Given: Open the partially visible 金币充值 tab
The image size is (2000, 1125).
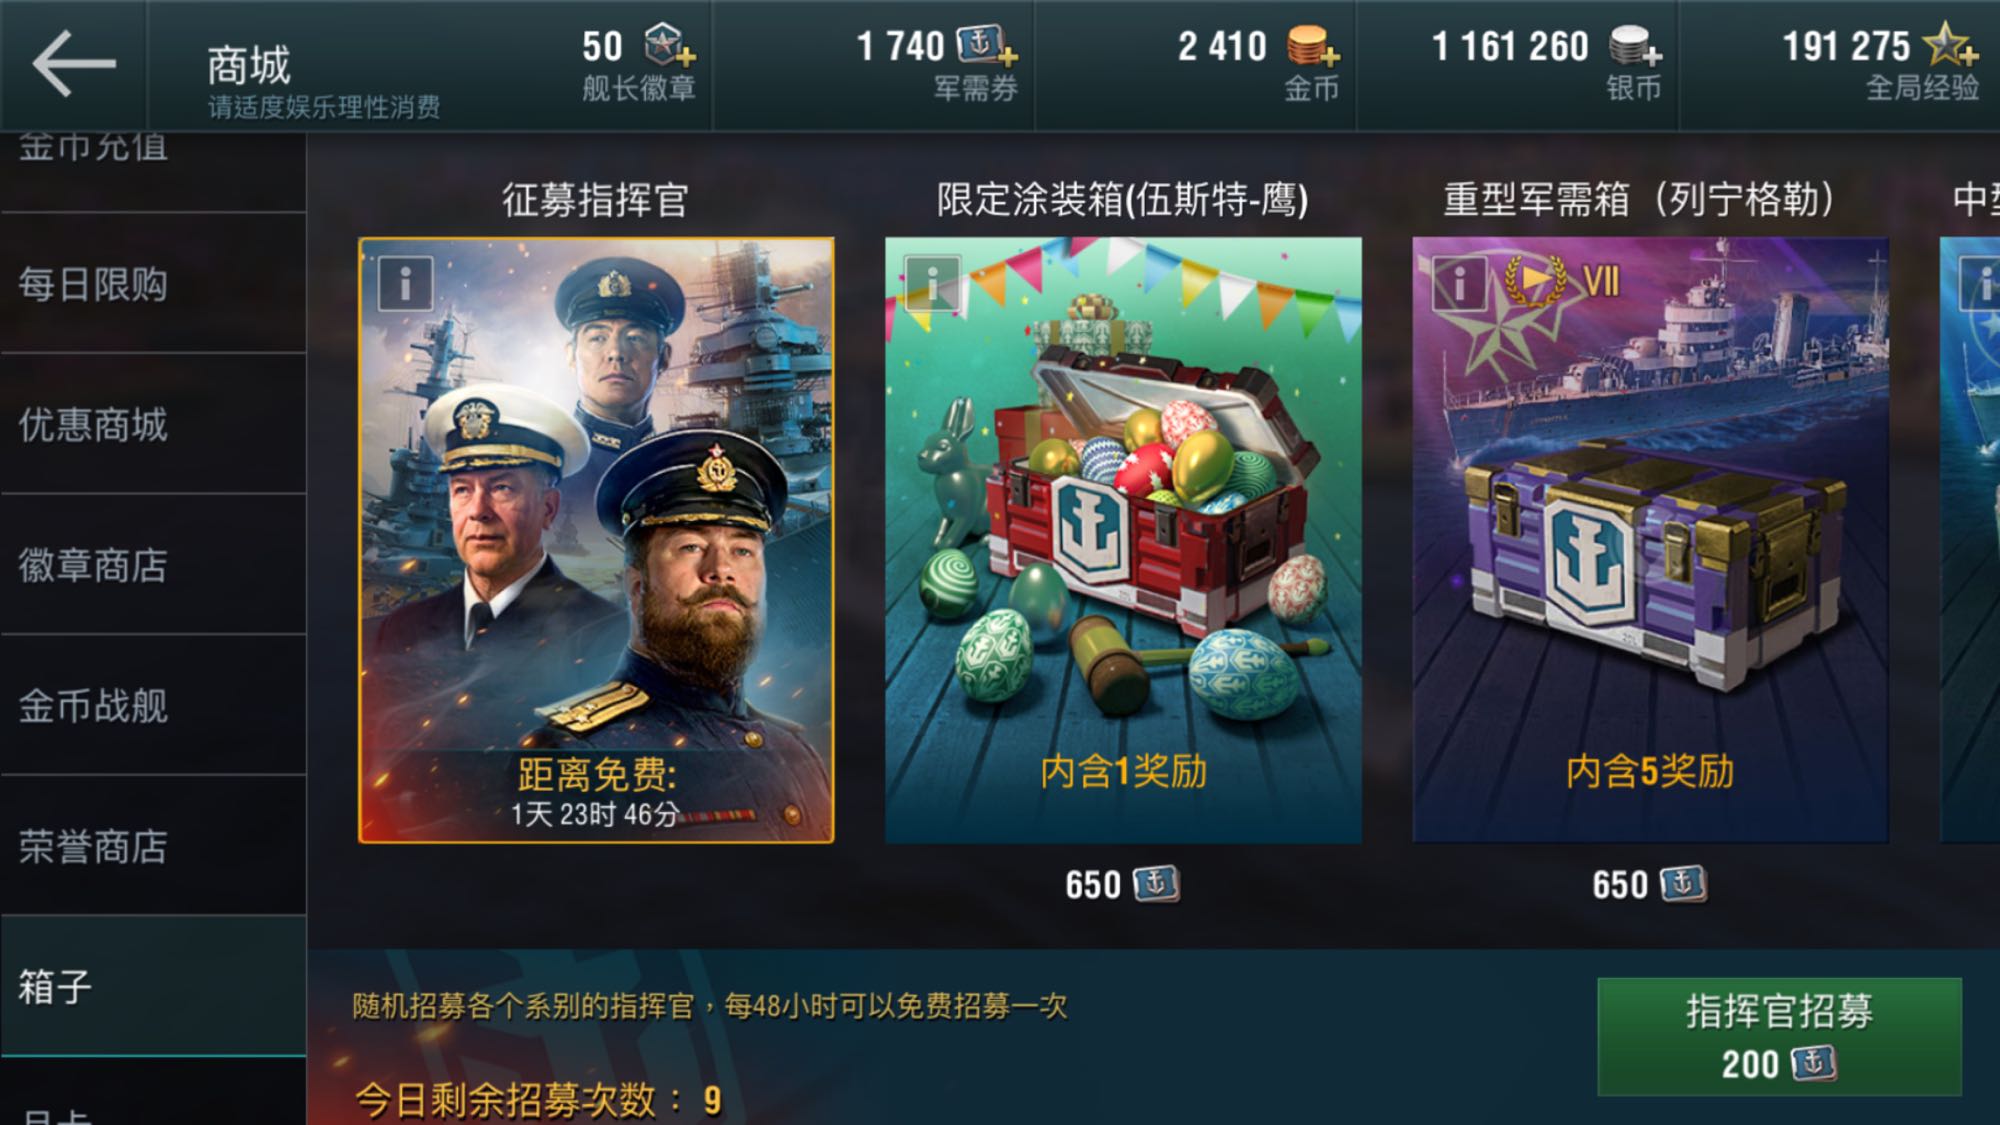Looking at the screenshot, I should coord(153,172).
